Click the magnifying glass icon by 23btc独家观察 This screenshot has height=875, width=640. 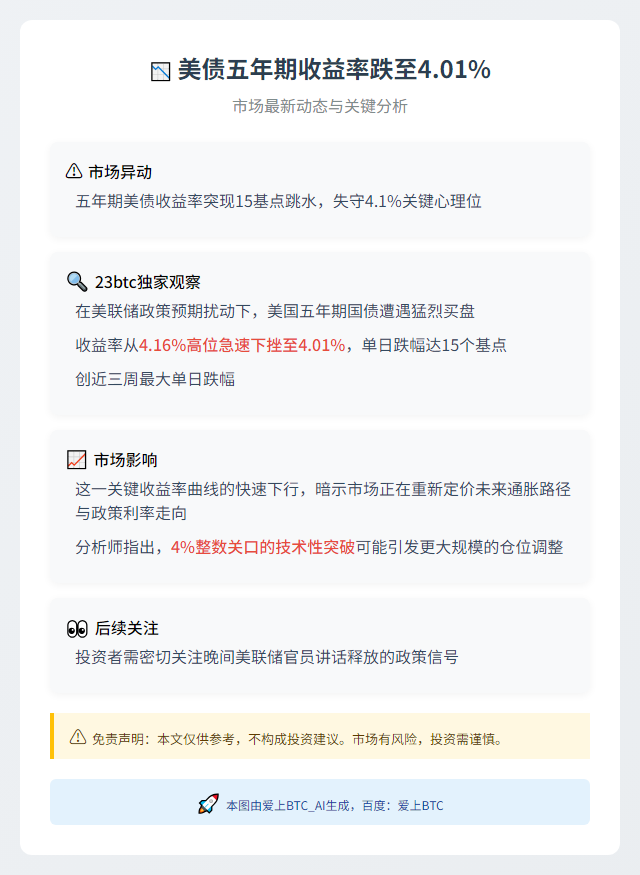(x=77, y=282)
